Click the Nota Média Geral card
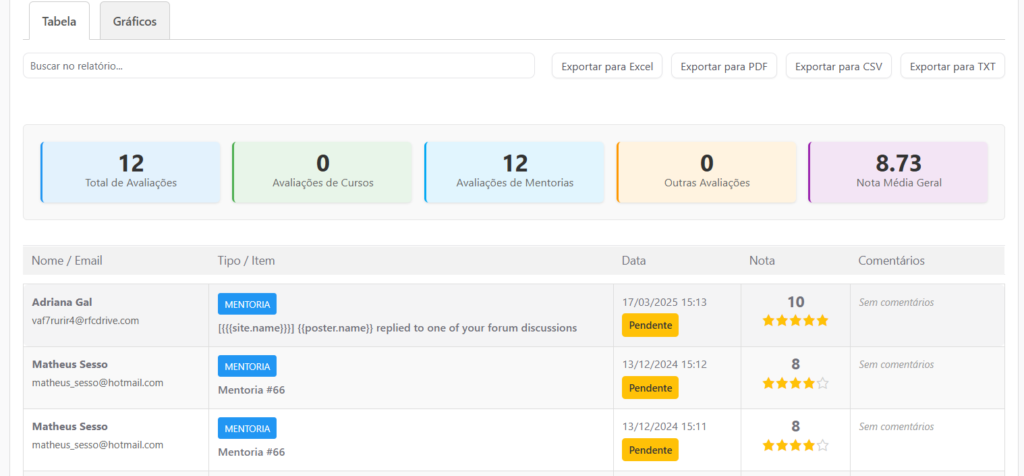Image resolution: width=1024 pixels, height=476 pixels. coord(898,172)
